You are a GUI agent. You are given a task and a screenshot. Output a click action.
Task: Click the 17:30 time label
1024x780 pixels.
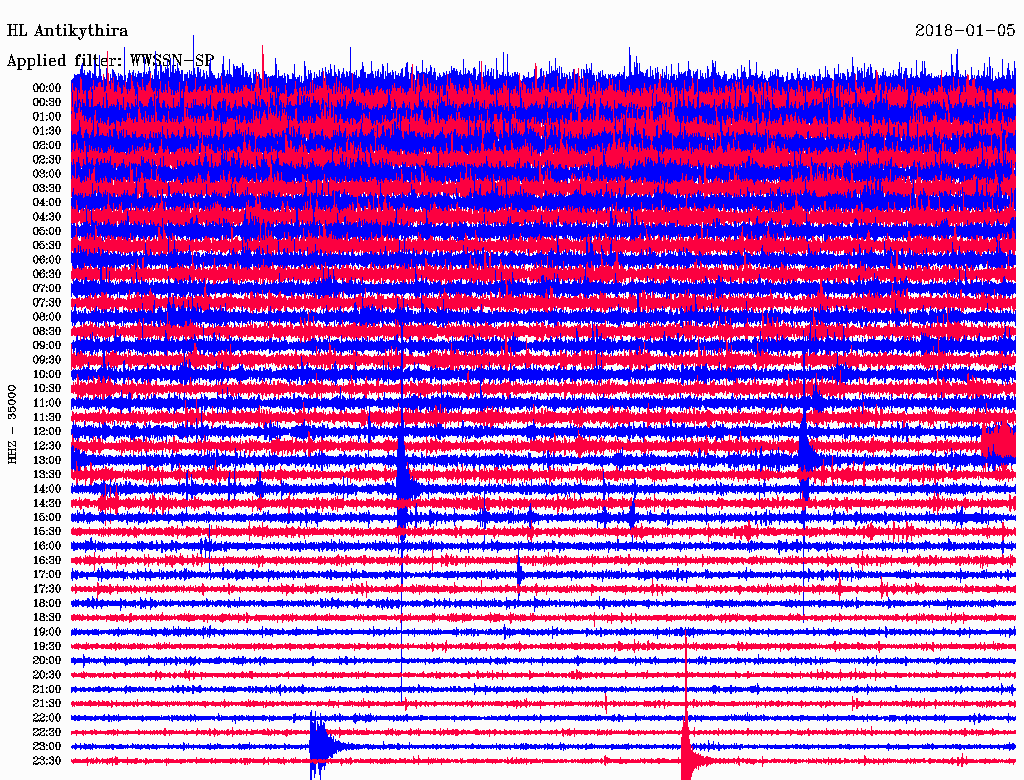(47, 589)
